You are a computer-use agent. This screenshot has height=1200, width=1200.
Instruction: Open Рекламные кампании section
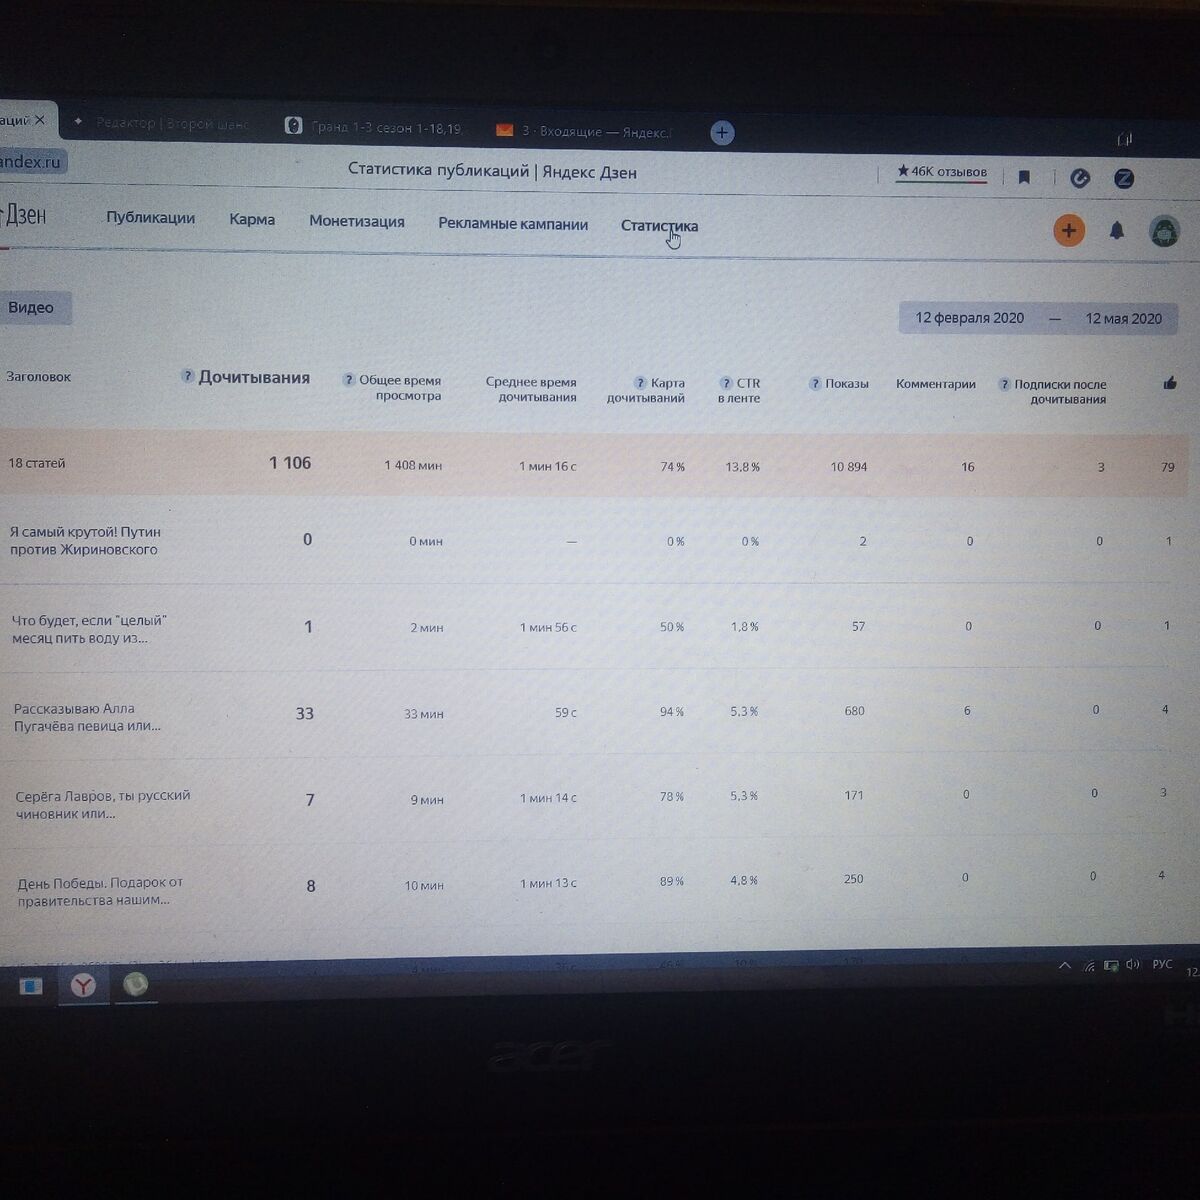tap(513, 224)
